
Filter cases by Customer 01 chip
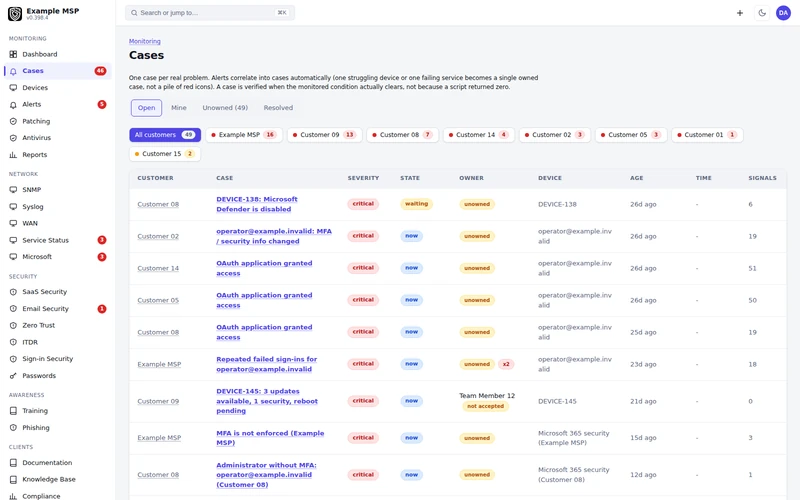point(707,135)
